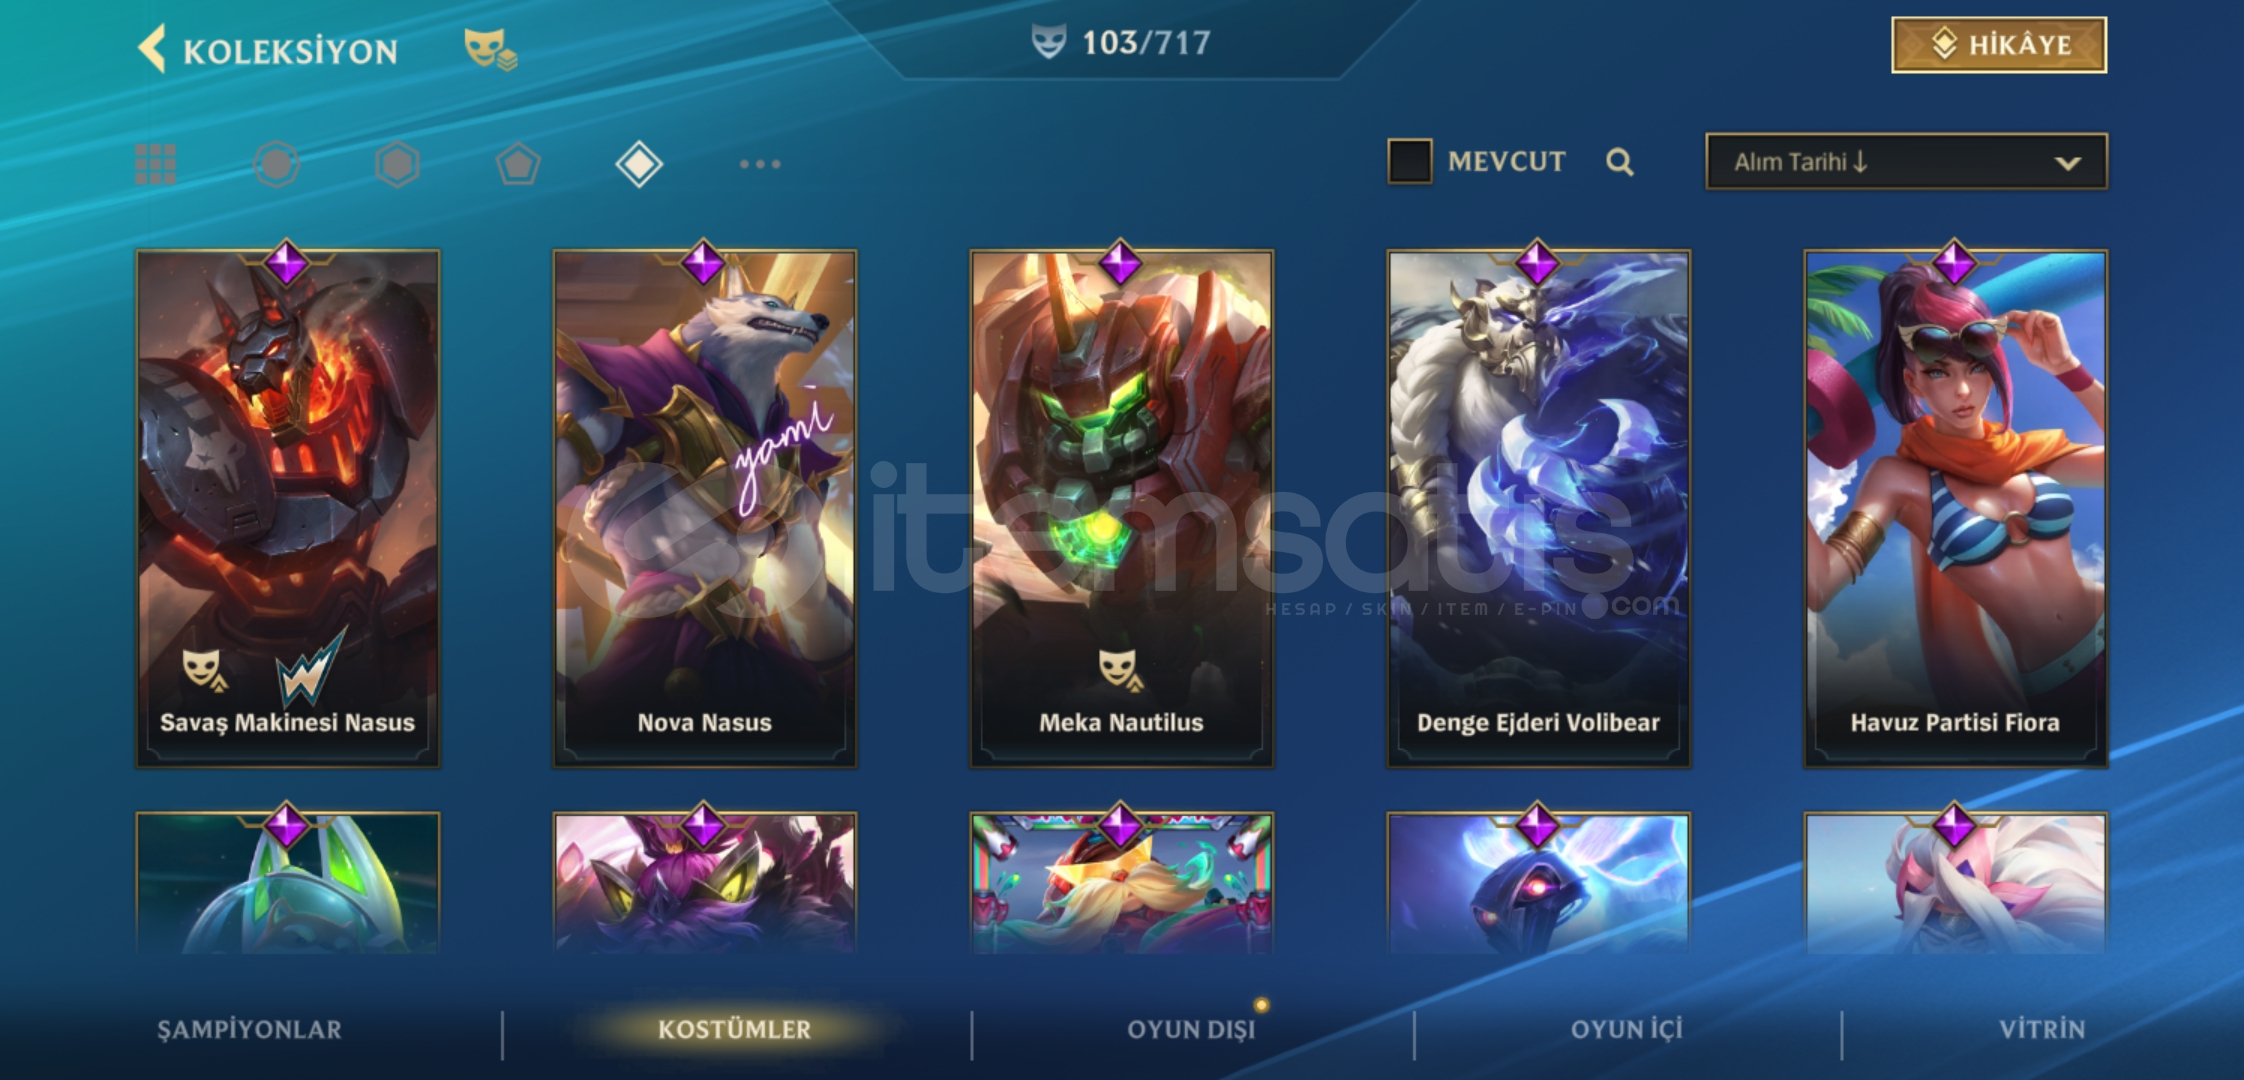Open the OYUN DIŞI tab

tap(1191, 1029)
